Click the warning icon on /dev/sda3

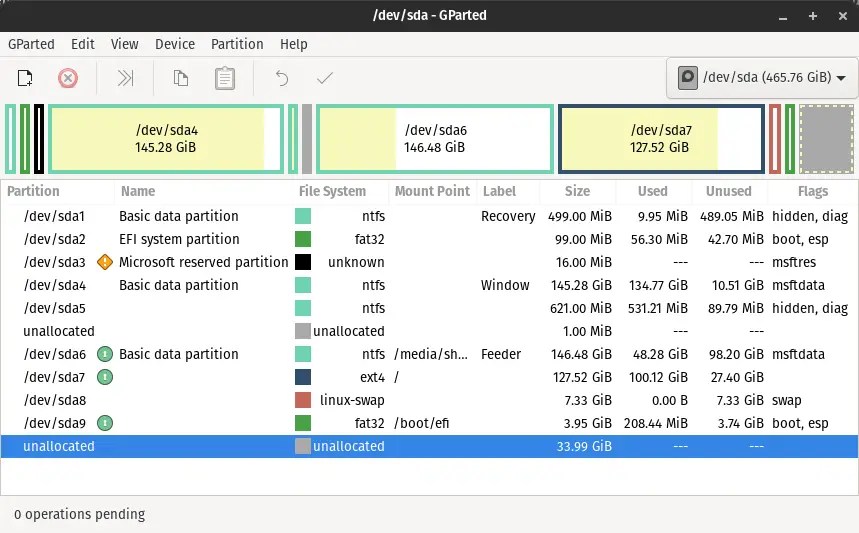click(x=105, y=262)
